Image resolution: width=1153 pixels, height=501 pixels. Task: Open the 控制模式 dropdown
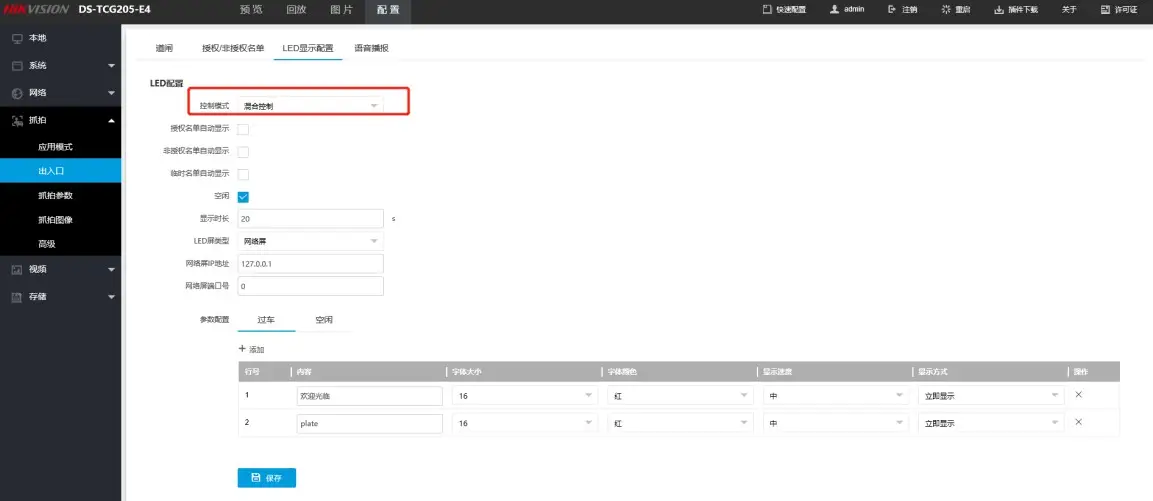pyautogui.click(x=311, y=105)
